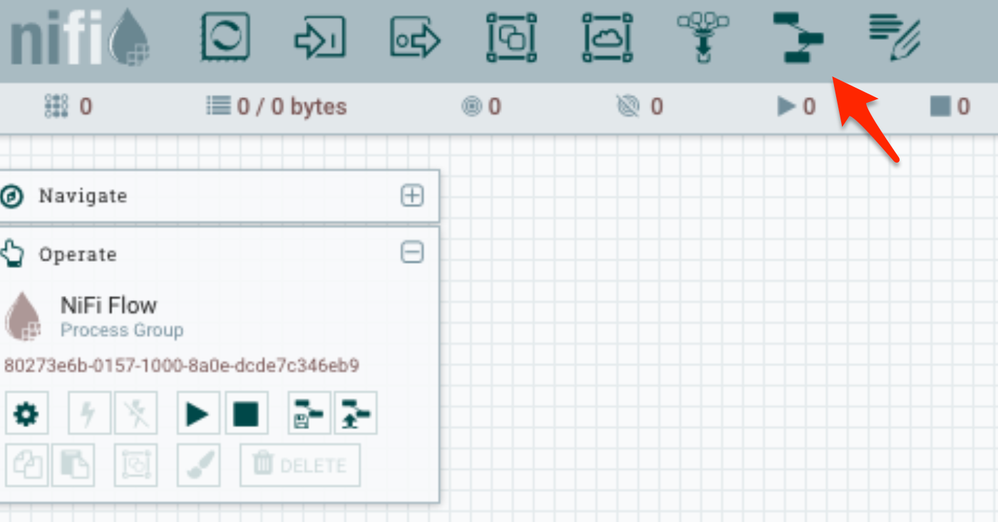
Task: Click the transmitting remote groups count icon
Action: point(471,106)
